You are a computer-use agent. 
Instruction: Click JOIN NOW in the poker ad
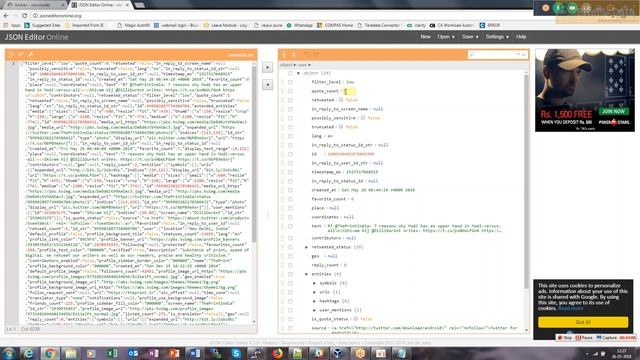[x=613, y=111]
